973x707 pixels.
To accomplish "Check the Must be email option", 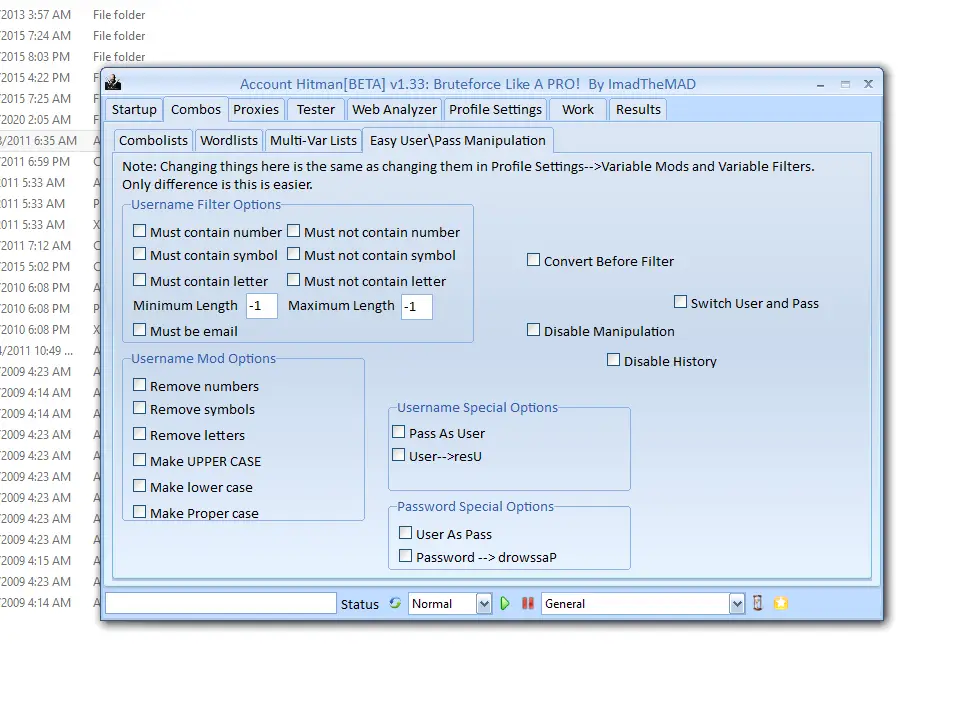I will coord(140,330).
